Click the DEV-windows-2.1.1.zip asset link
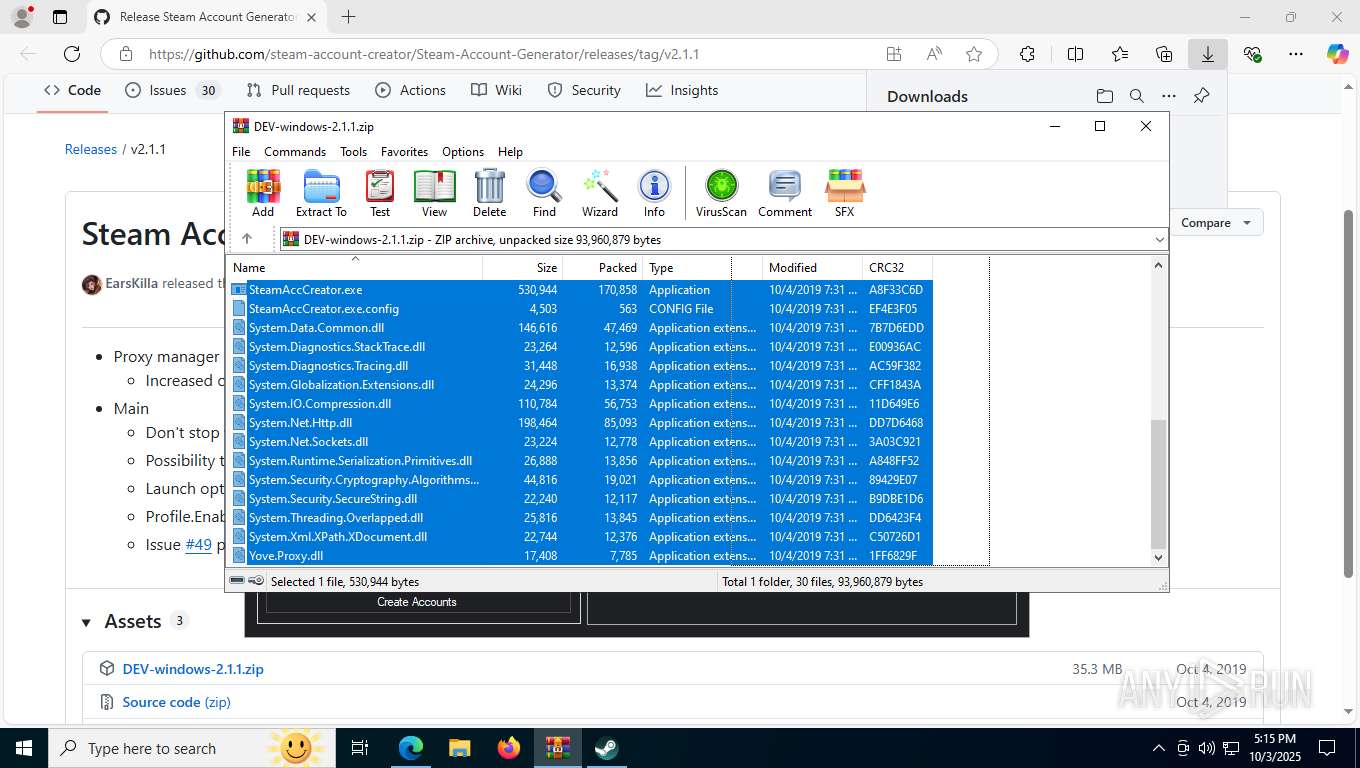The width and height of the screenshot is (1360, 768). tap(193, 669)
